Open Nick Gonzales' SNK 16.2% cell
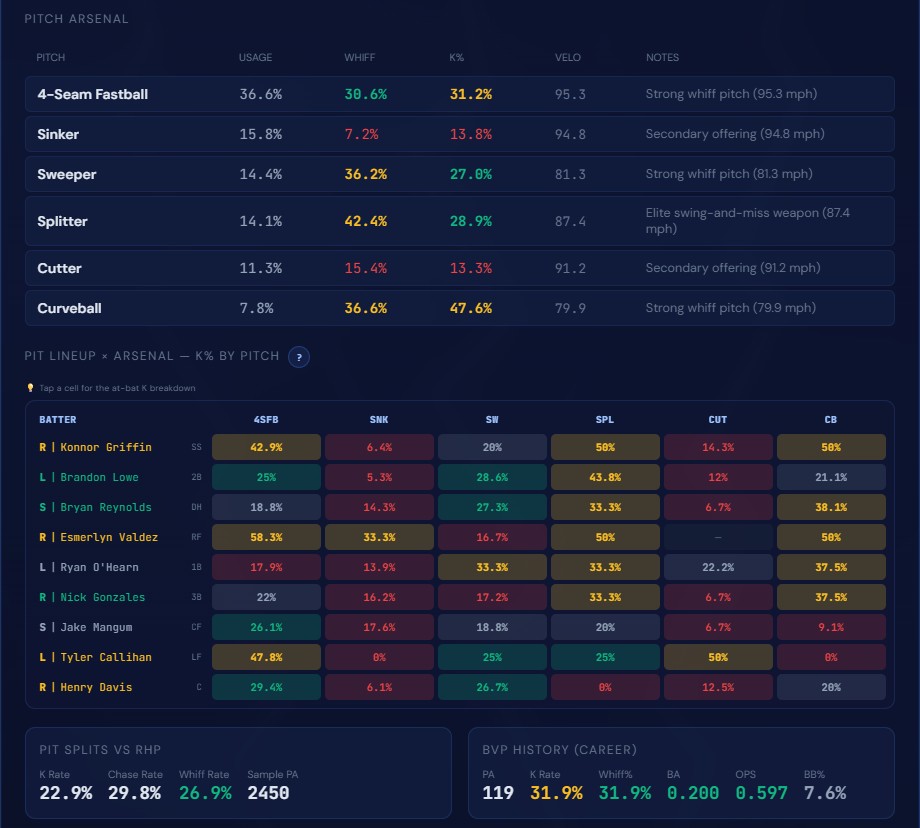Screen dimensions: 920x828 pyautogui.click(x=379, y=597)
